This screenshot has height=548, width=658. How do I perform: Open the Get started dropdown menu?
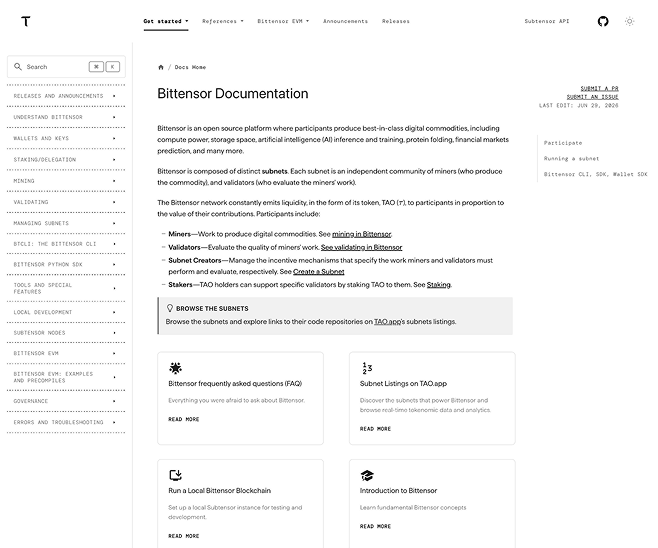pos(166,21)
